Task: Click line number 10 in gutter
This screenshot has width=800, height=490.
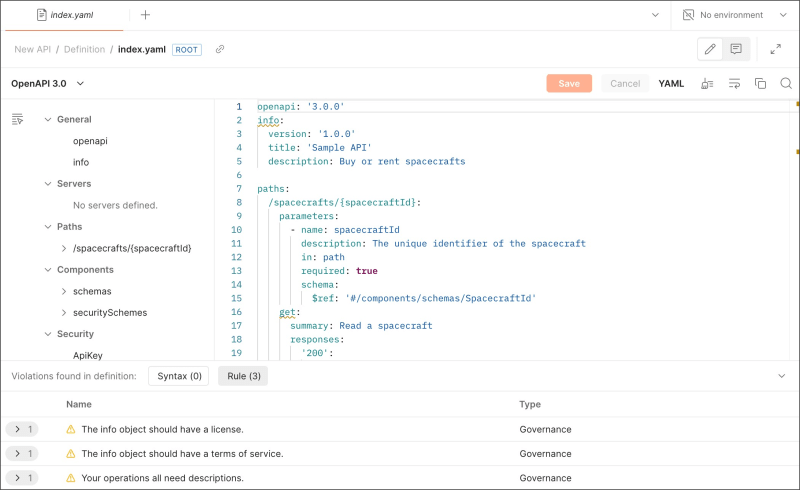Action: tap(237, 230)
